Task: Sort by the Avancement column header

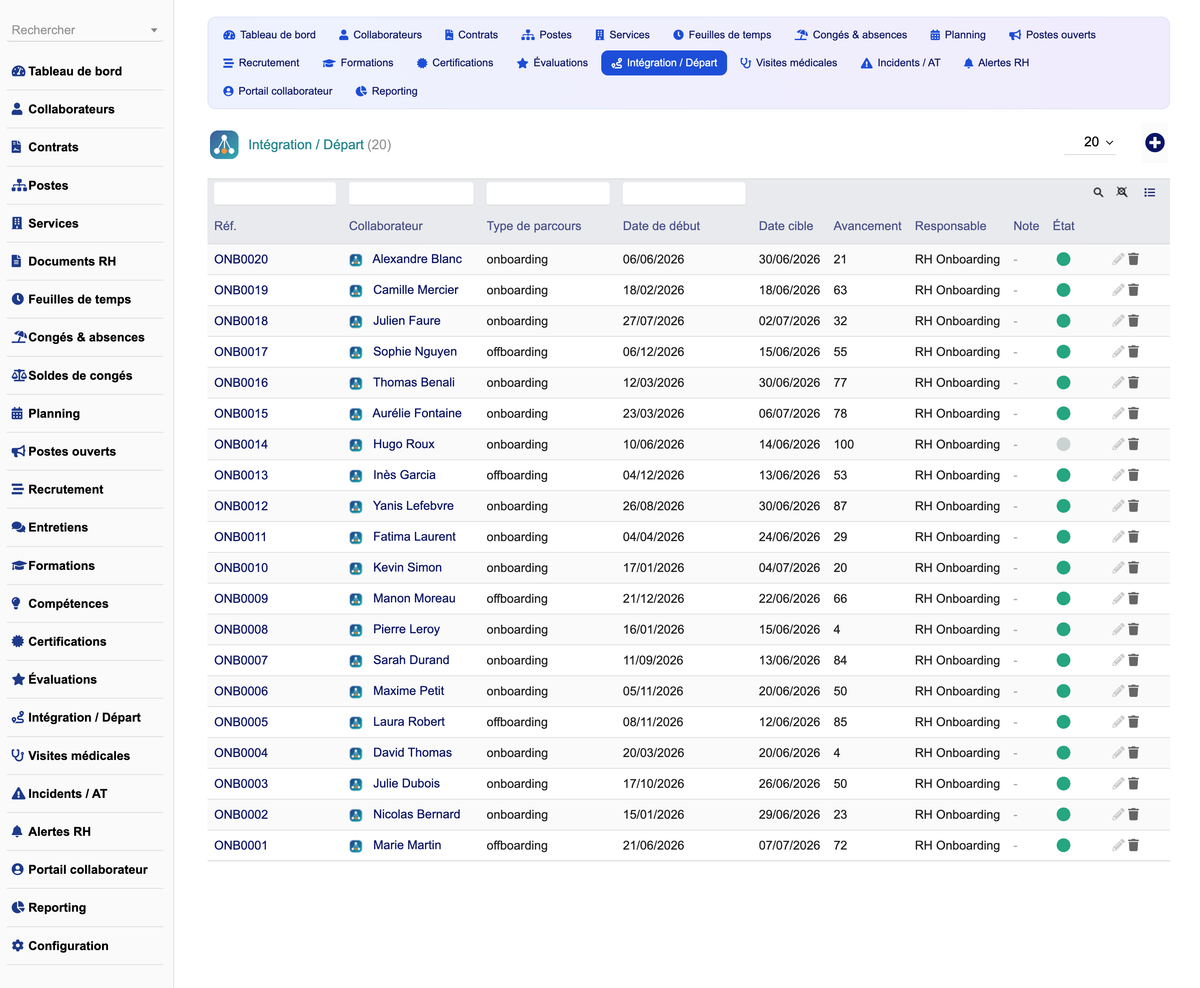Action: (x=867, y=226)
